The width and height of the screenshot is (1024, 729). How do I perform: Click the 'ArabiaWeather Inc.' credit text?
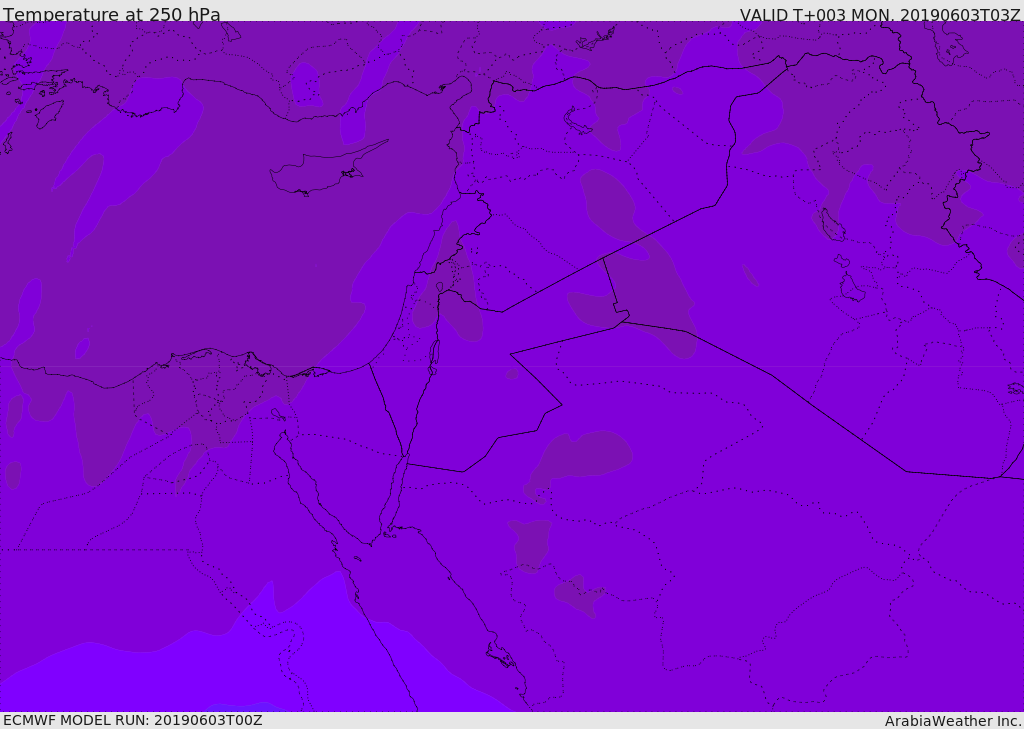click(953, 721)
